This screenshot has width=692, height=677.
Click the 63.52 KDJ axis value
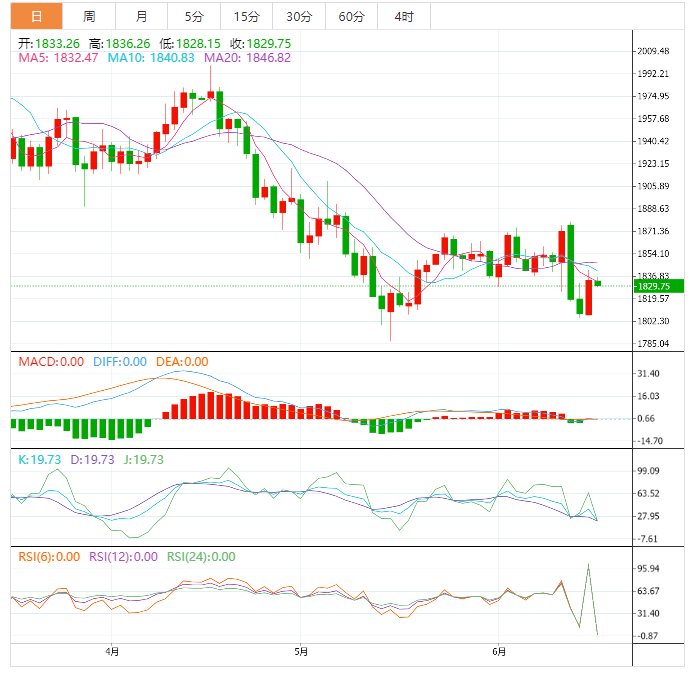click(x=648, y=493)
